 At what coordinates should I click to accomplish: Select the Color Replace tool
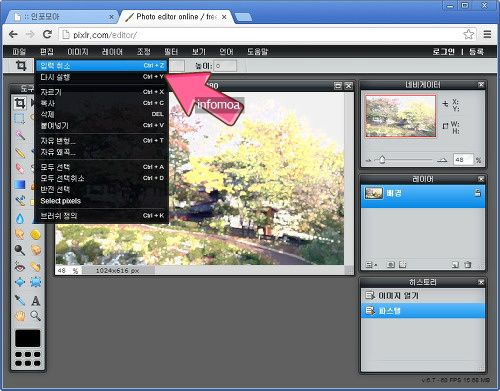pyautogui.click(x=20, y=200)
